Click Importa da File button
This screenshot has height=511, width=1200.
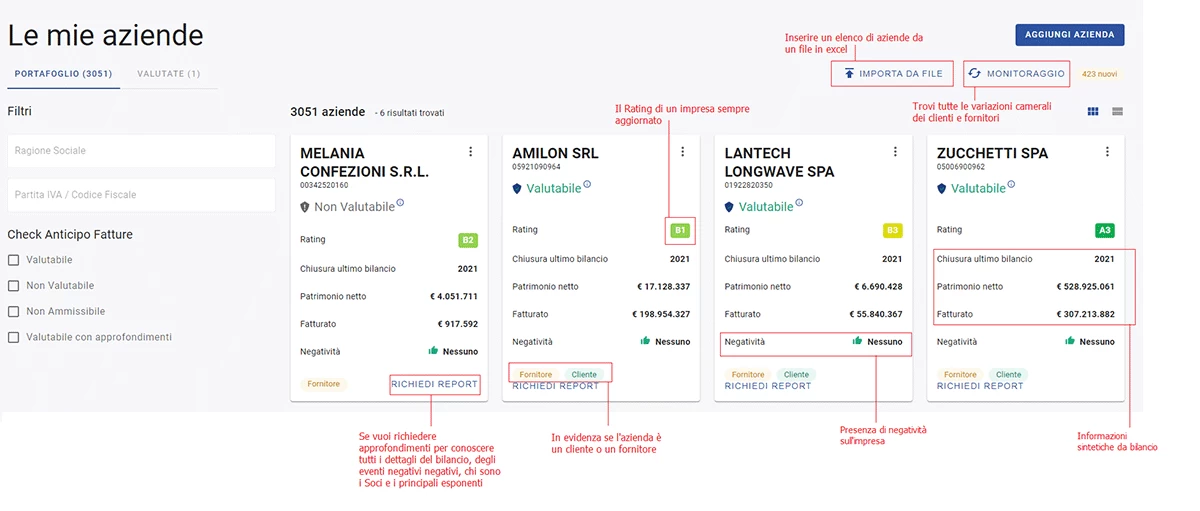click(x=893, y=74)
